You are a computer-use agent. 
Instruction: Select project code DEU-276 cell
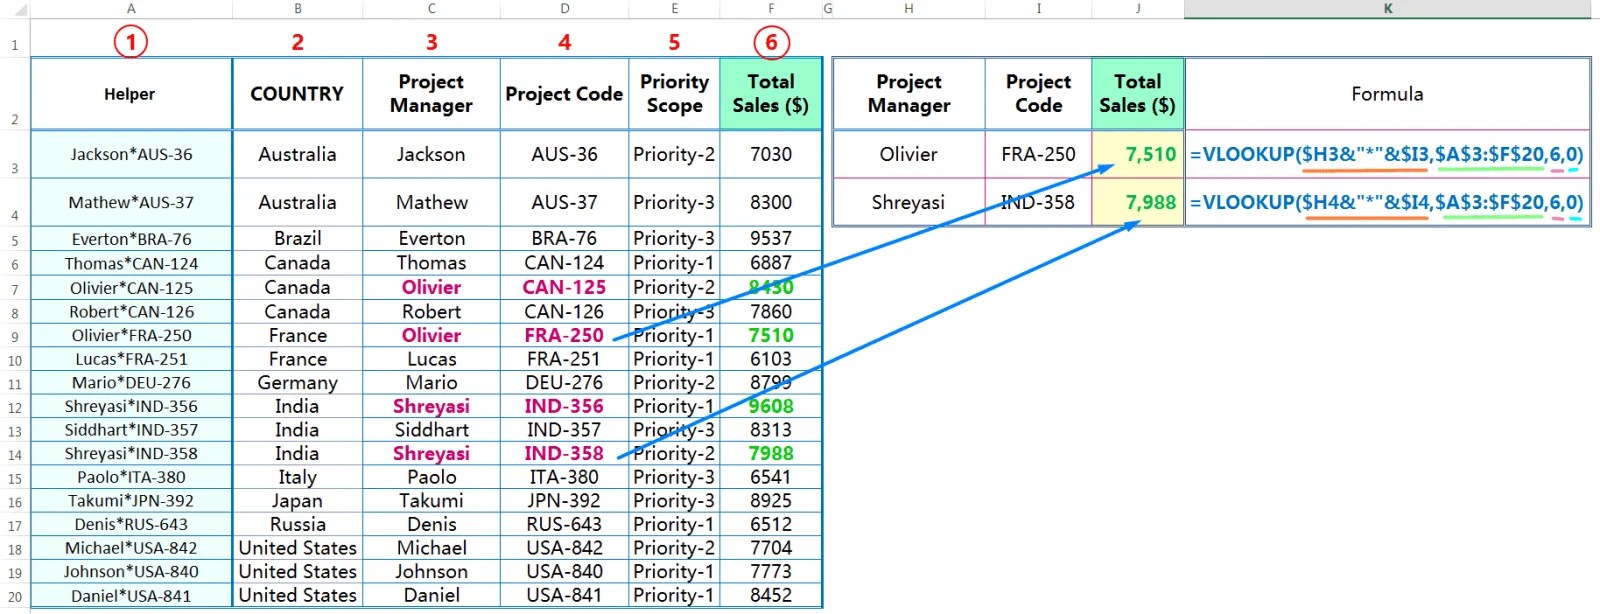click(564, 383)
